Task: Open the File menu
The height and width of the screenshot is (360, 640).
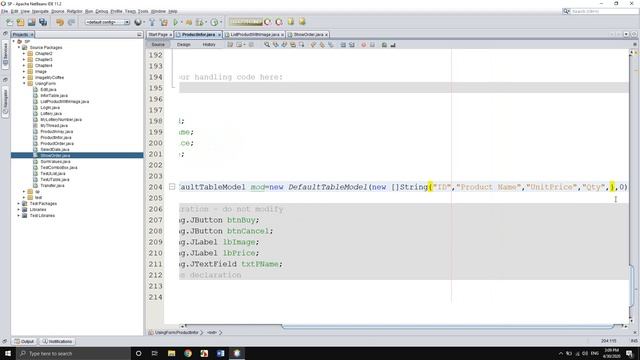Action: tap(4, 11)
